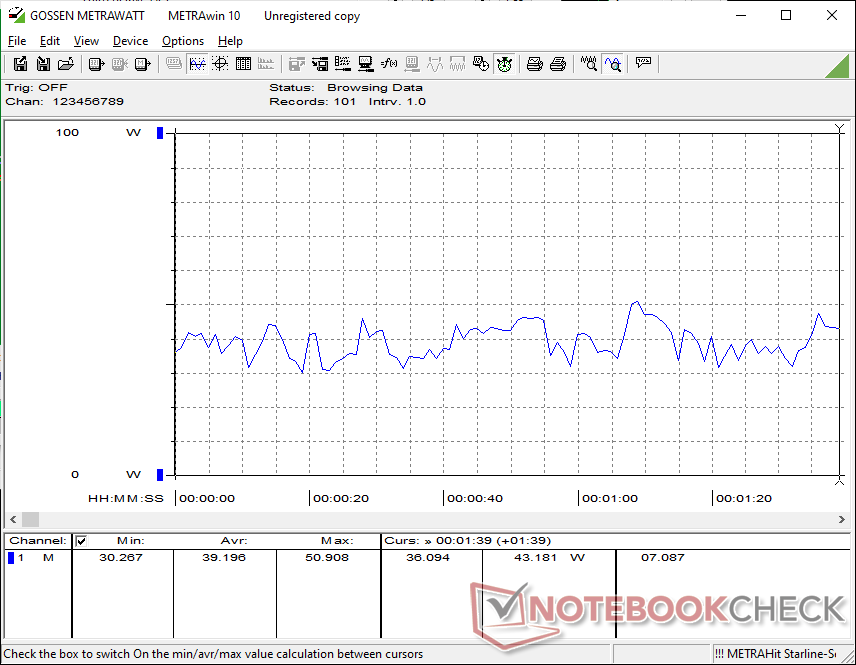Toggle the Y-t line graph view button

tap(197, 64)
